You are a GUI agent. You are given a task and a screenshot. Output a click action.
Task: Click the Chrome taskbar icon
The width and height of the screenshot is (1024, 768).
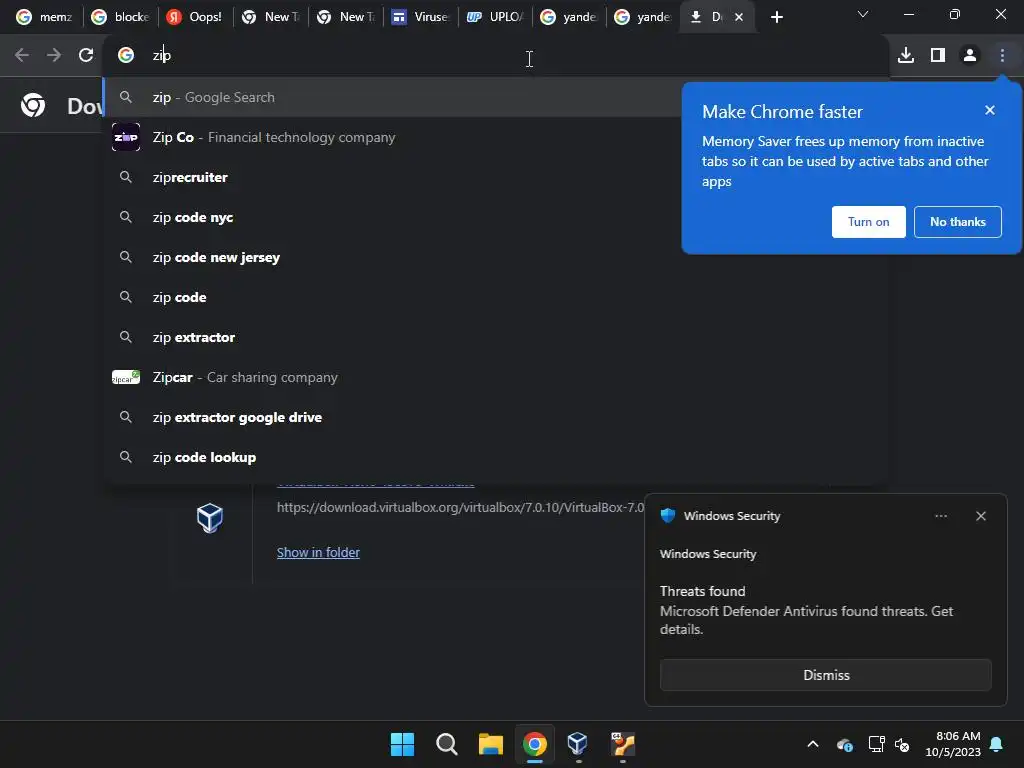click(x=534, y=744)
